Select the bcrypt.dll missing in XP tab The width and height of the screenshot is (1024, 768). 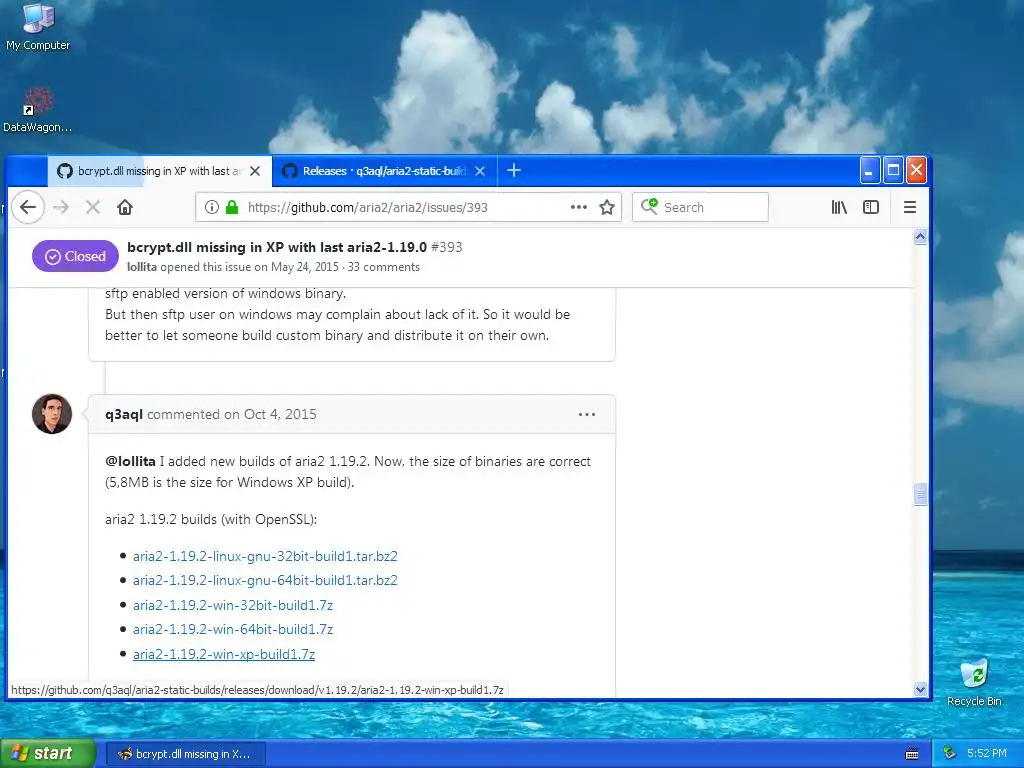[161, 171]
